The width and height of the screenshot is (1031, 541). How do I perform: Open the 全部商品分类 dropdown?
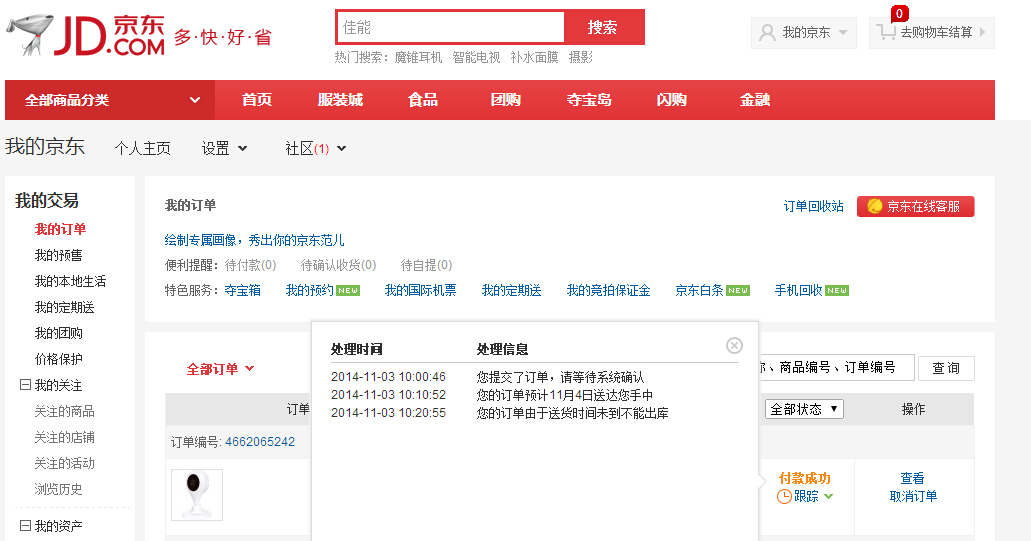tap(110, 100)
